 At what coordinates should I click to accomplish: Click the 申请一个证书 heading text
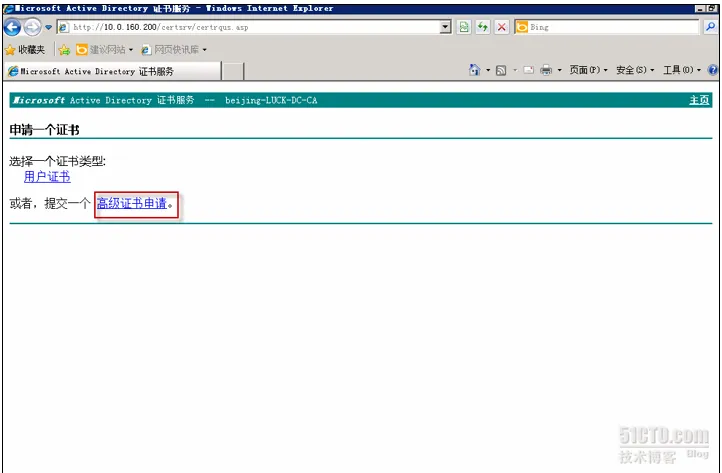tap(44, 130)
